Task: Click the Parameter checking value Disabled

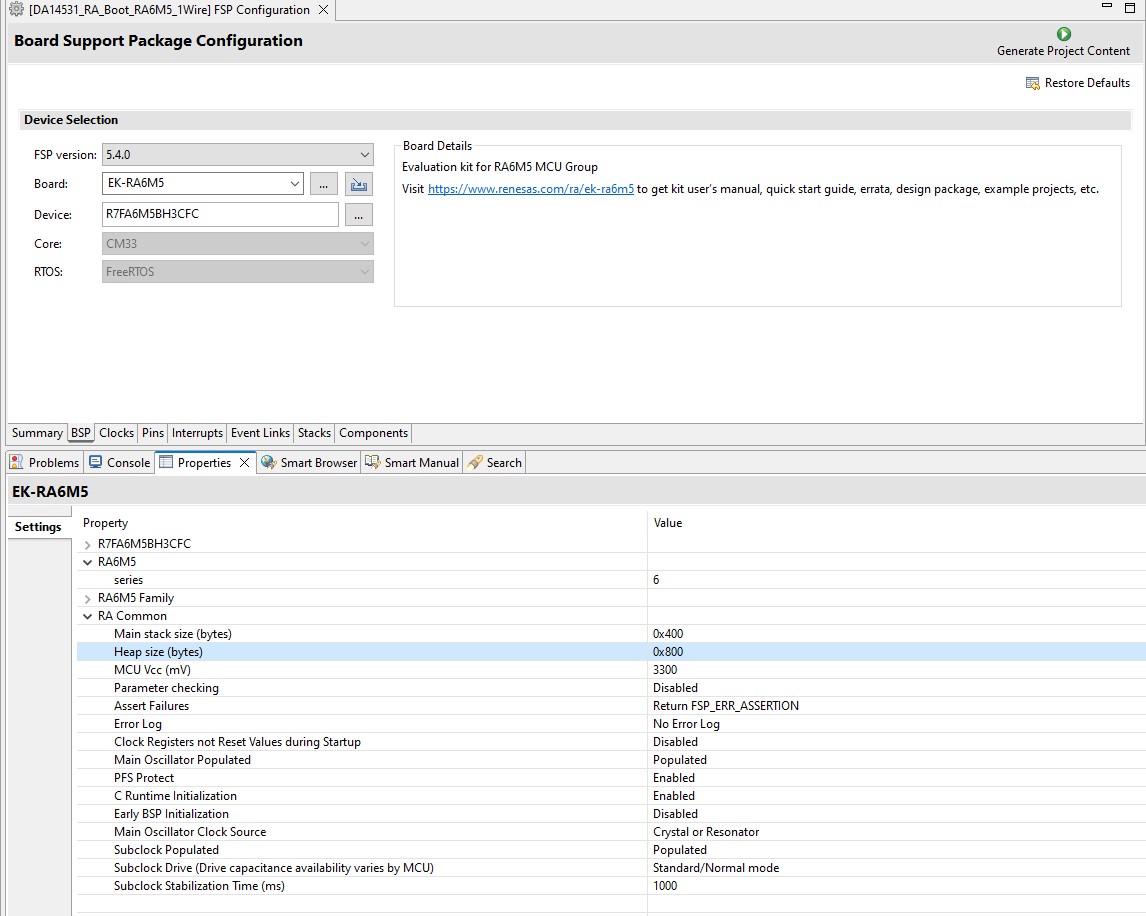Action: [675, 688]
